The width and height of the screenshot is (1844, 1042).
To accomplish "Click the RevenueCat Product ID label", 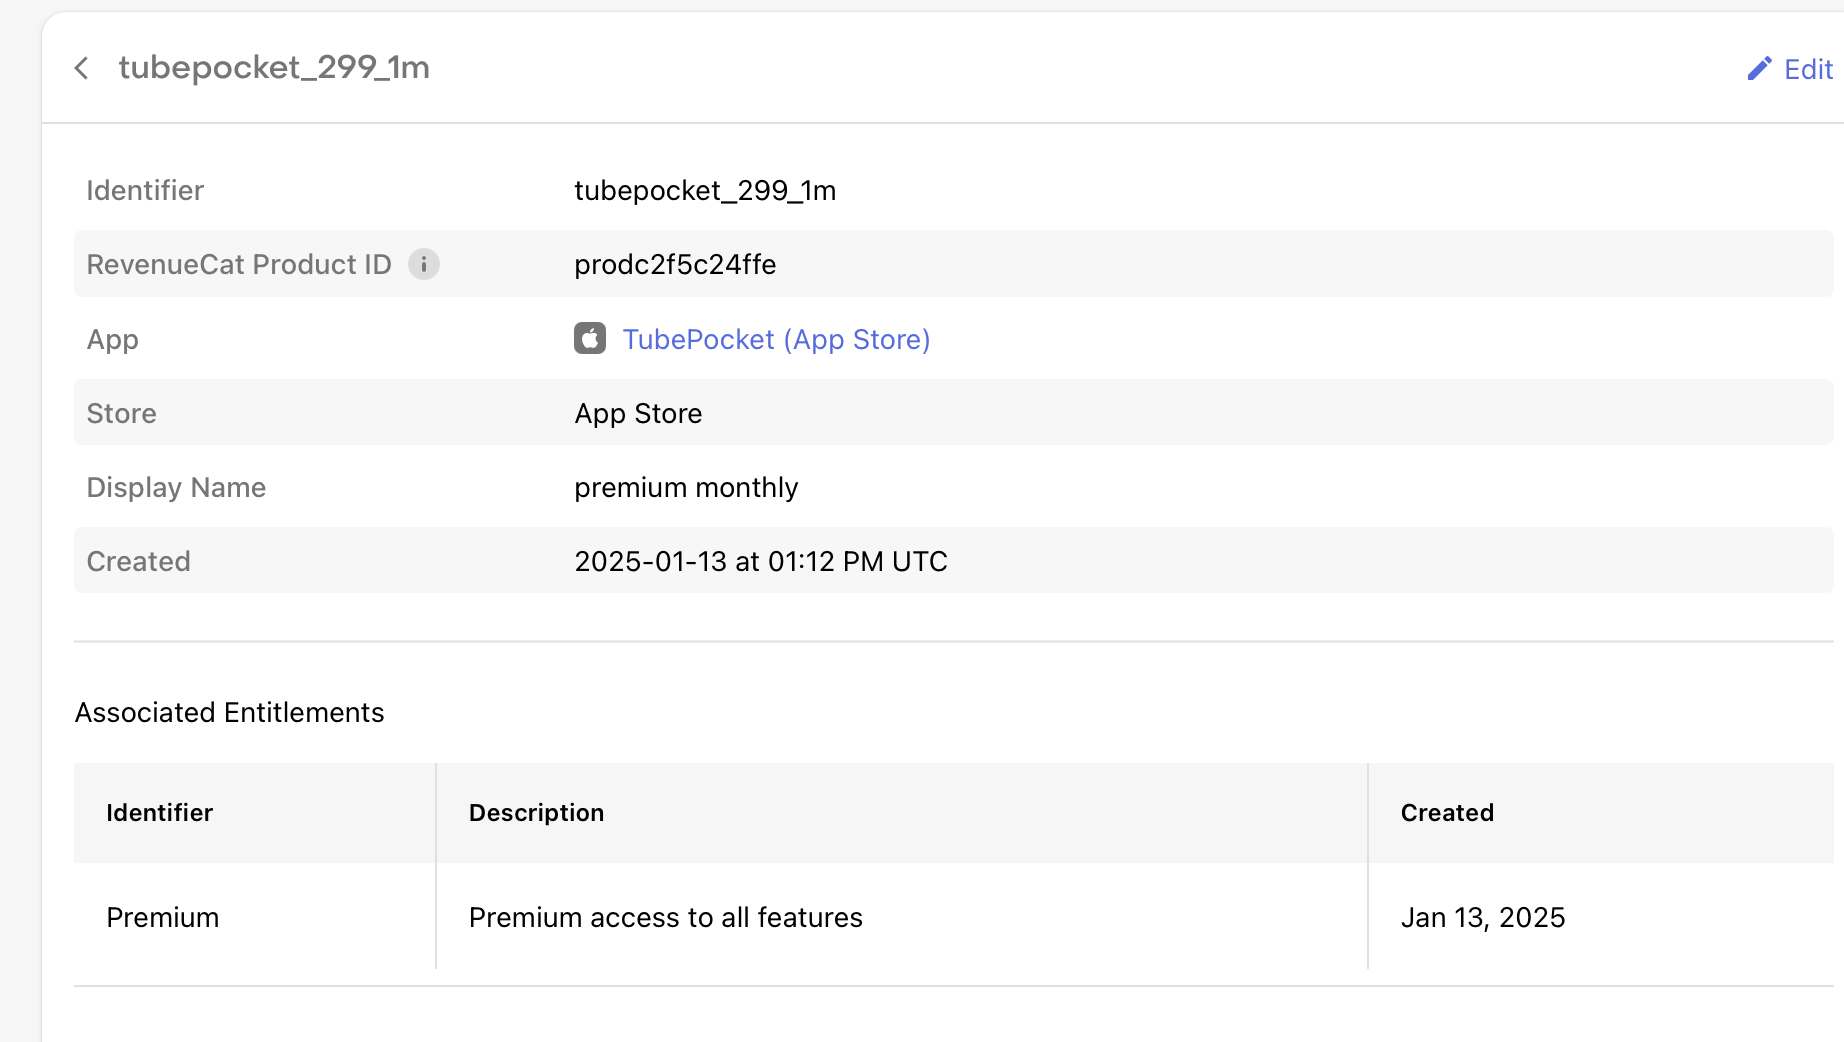I will point(239,264).
